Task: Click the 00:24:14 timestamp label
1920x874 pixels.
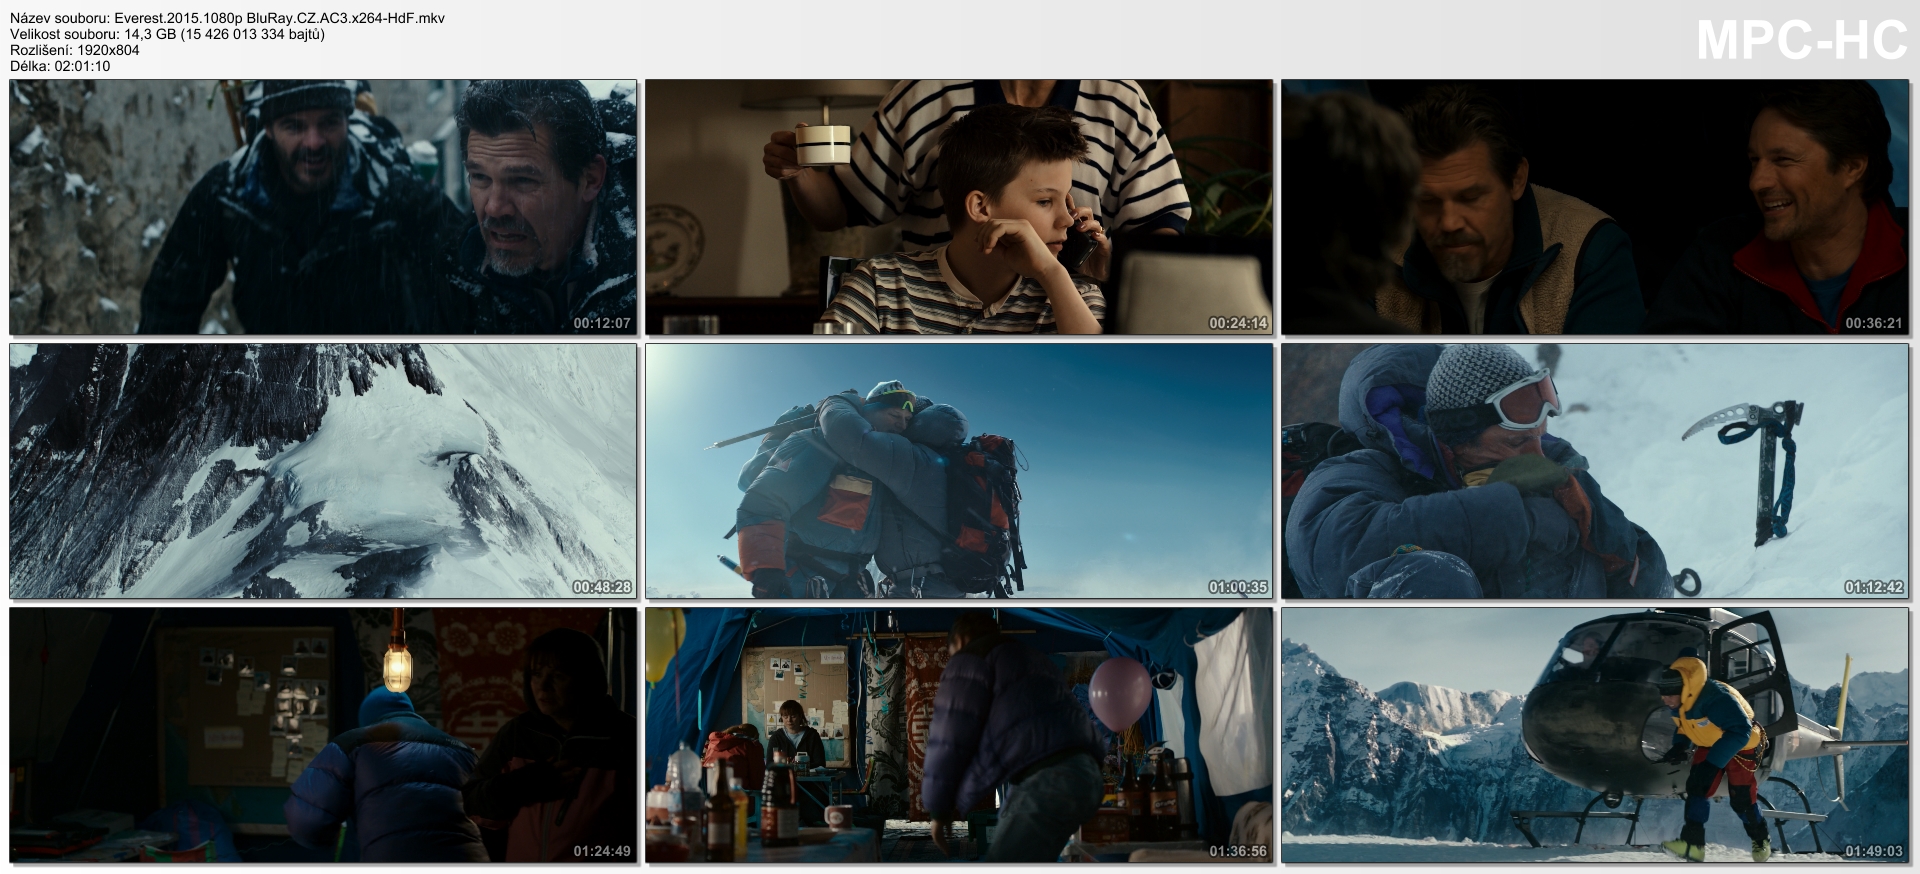Action: (x=1237, y=323)
